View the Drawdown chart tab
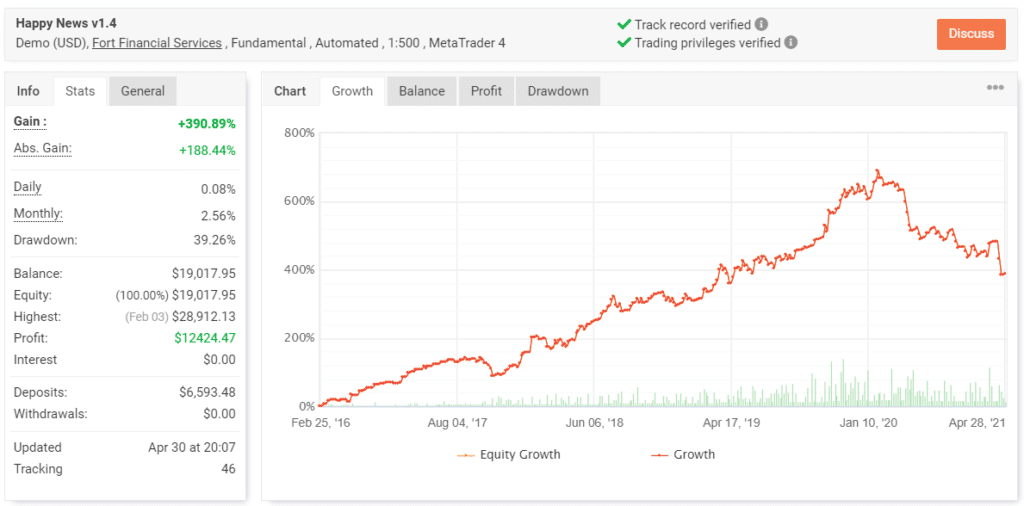This screenshot has height=506, width=1024. [x=558, y=91]
